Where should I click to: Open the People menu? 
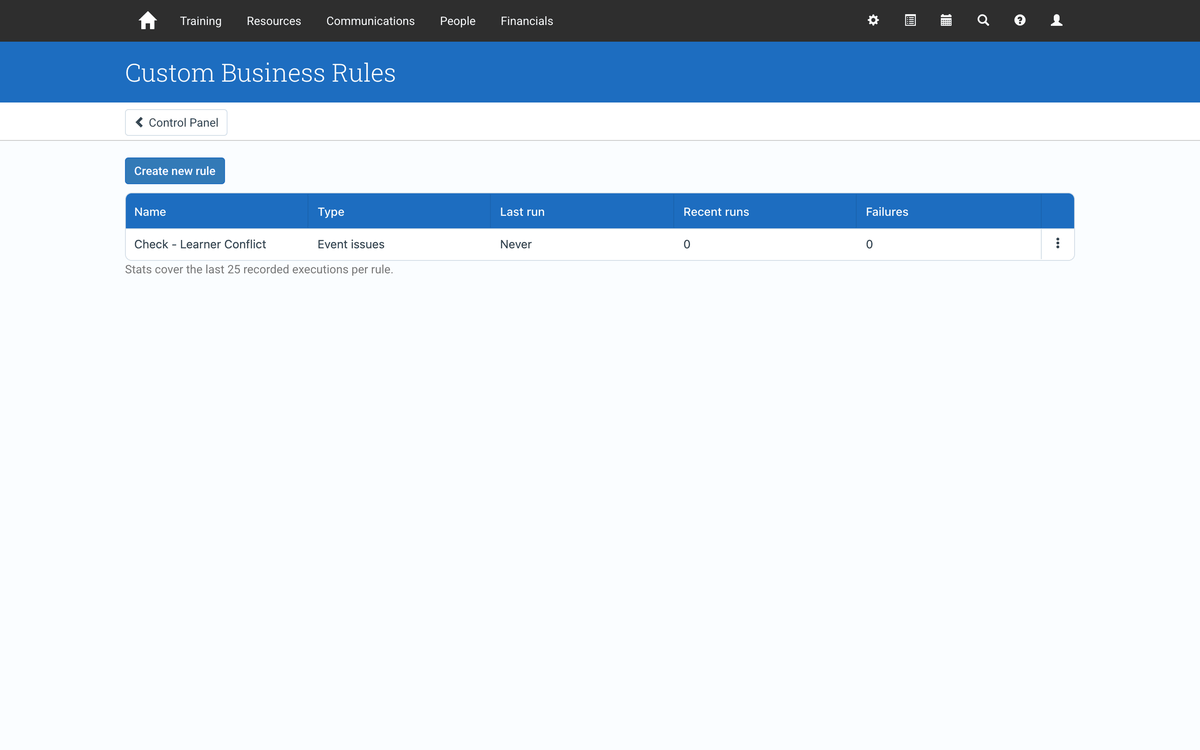coord(458,21)
